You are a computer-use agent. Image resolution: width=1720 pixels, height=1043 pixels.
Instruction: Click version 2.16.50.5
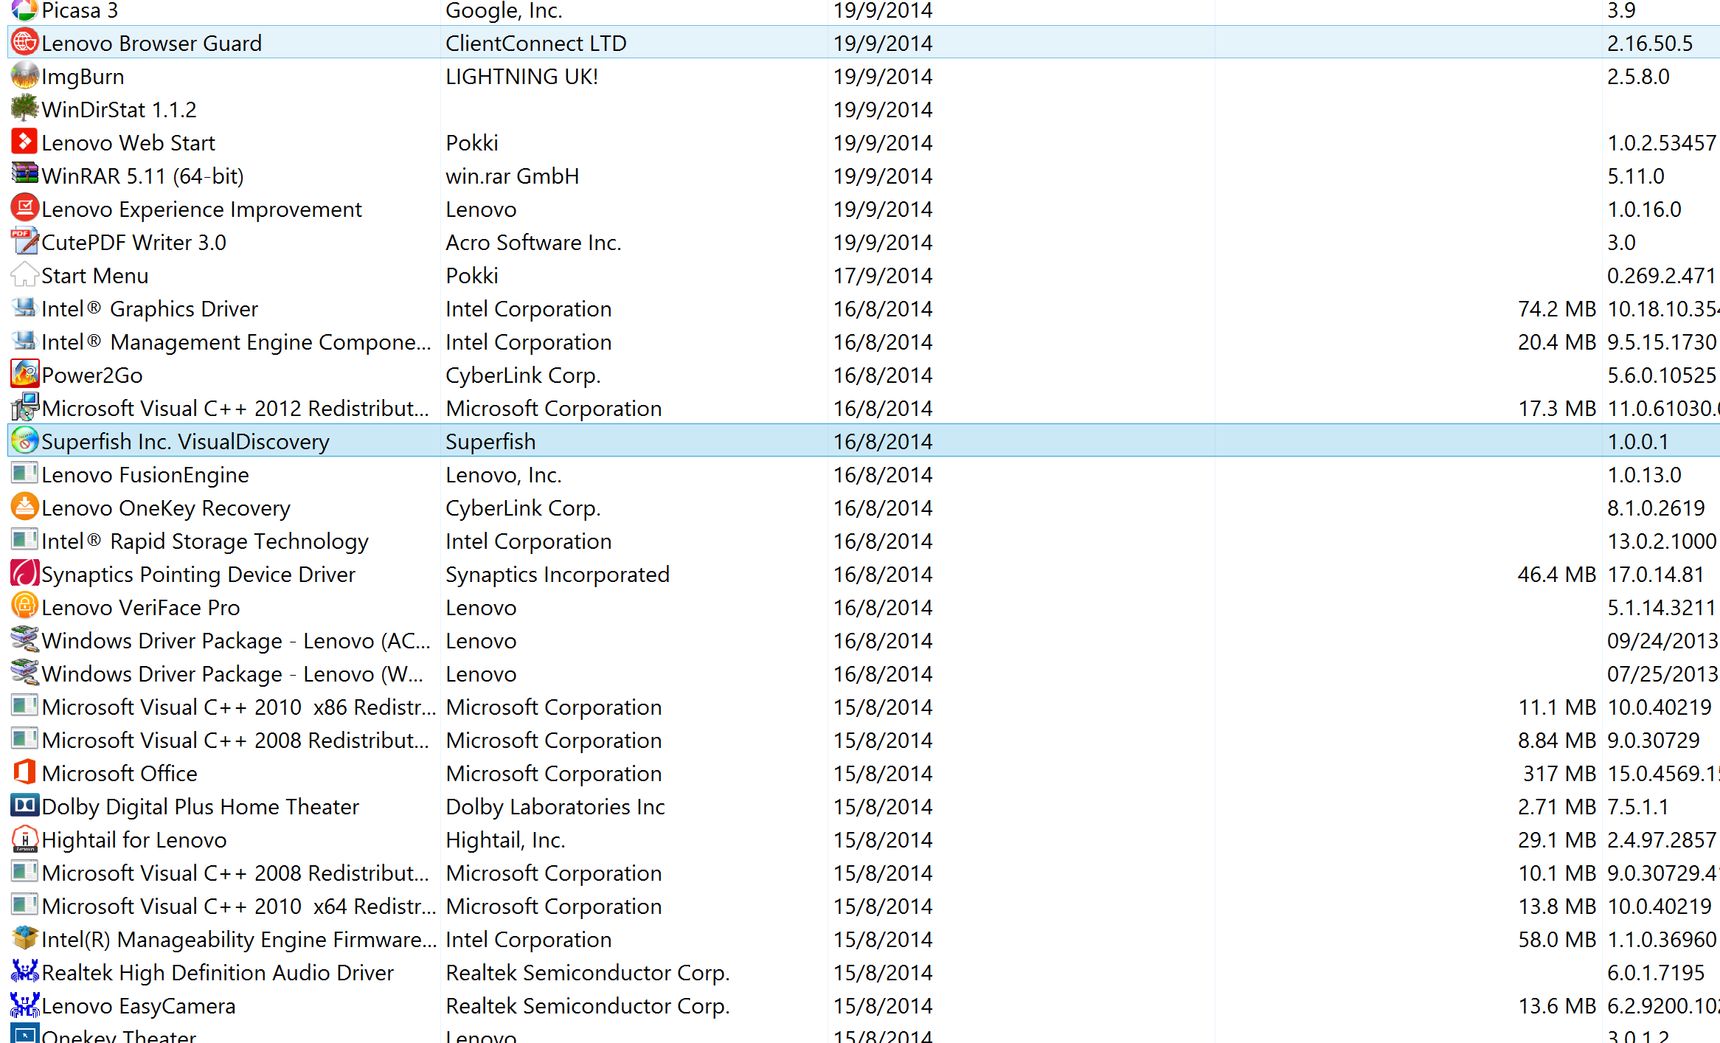click(x=1650, y=43)
